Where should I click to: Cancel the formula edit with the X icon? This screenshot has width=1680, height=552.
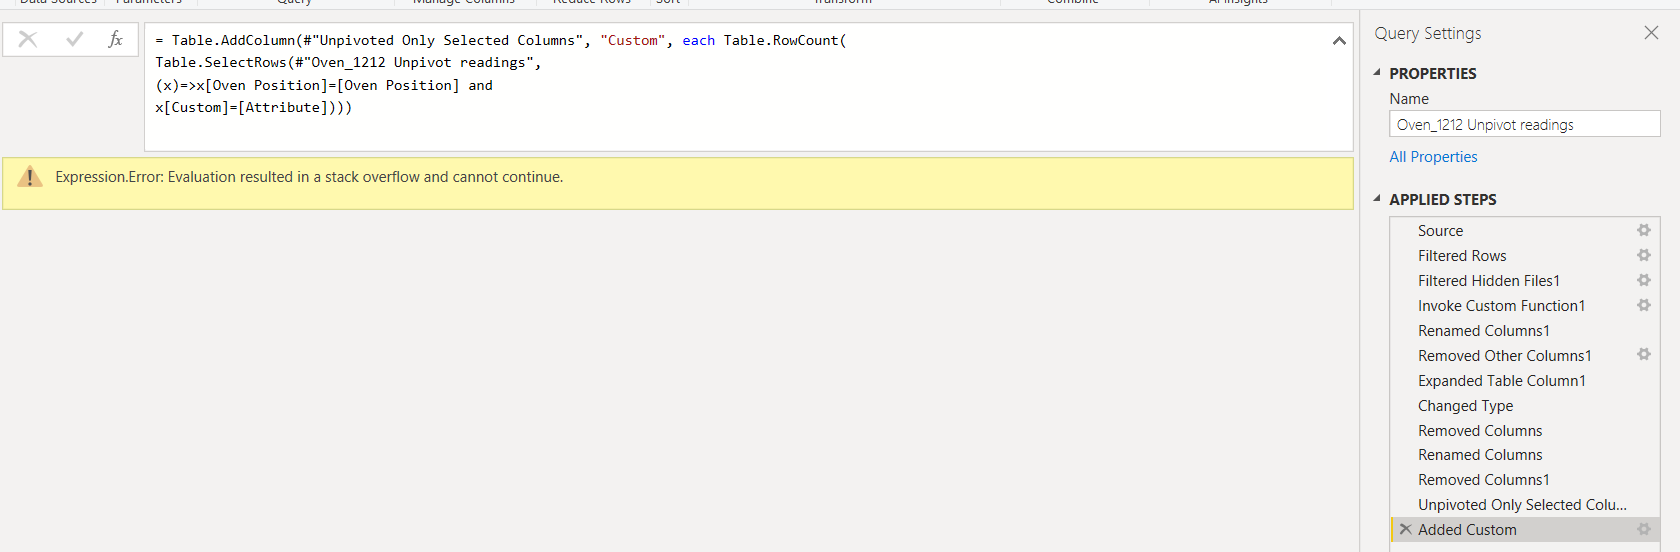point(28,40)
